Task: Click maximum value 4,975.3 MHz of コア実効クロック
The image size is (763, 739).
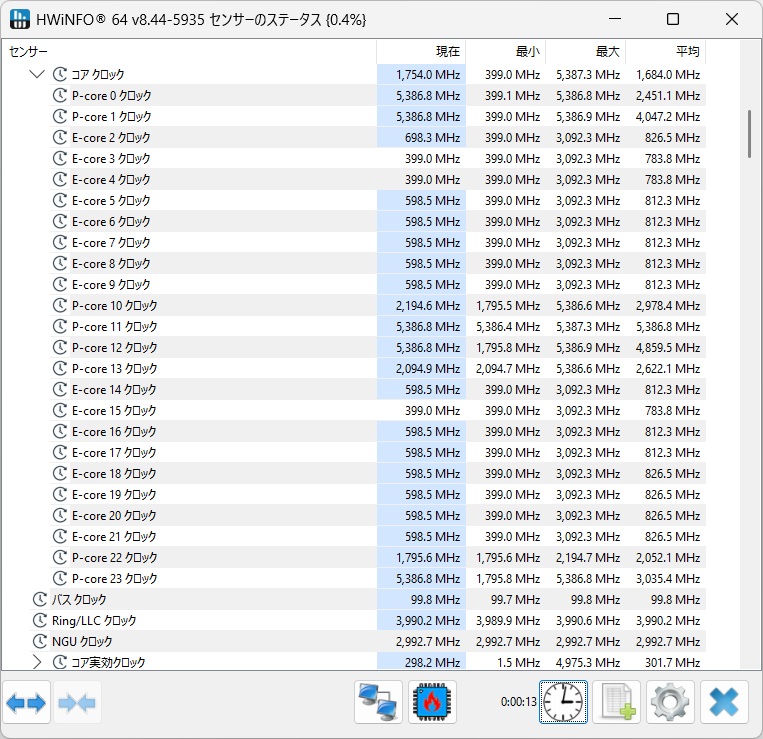Action: pyautogui.click(x=588, y=663)
